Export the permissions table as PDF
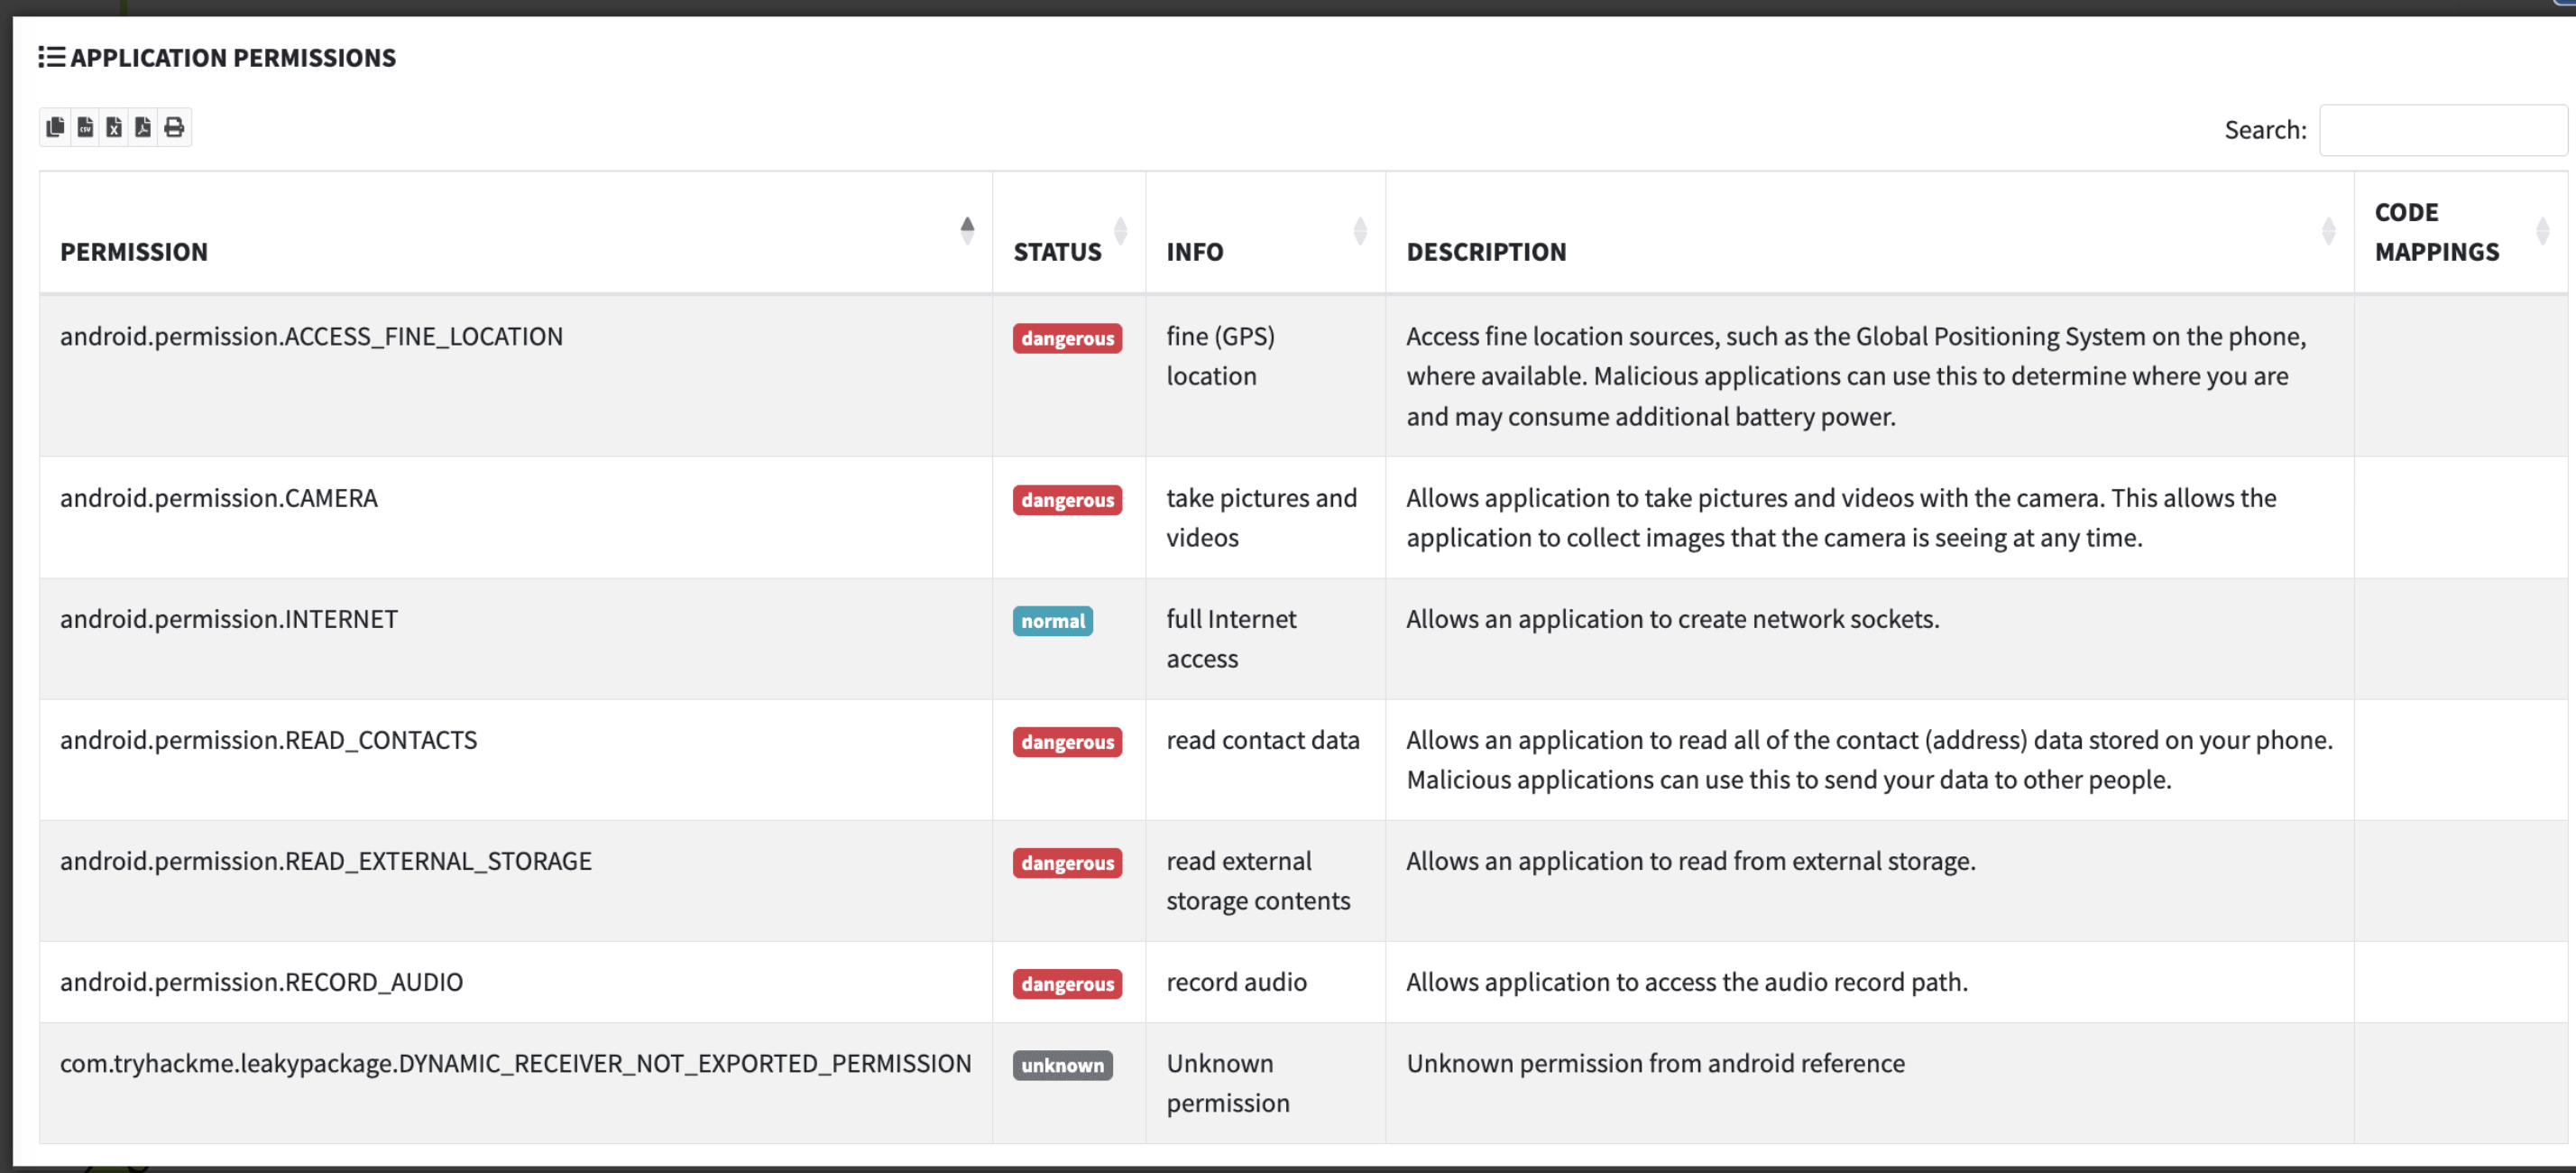Viewport: 2576px width, 1173px height. (143, 127)
